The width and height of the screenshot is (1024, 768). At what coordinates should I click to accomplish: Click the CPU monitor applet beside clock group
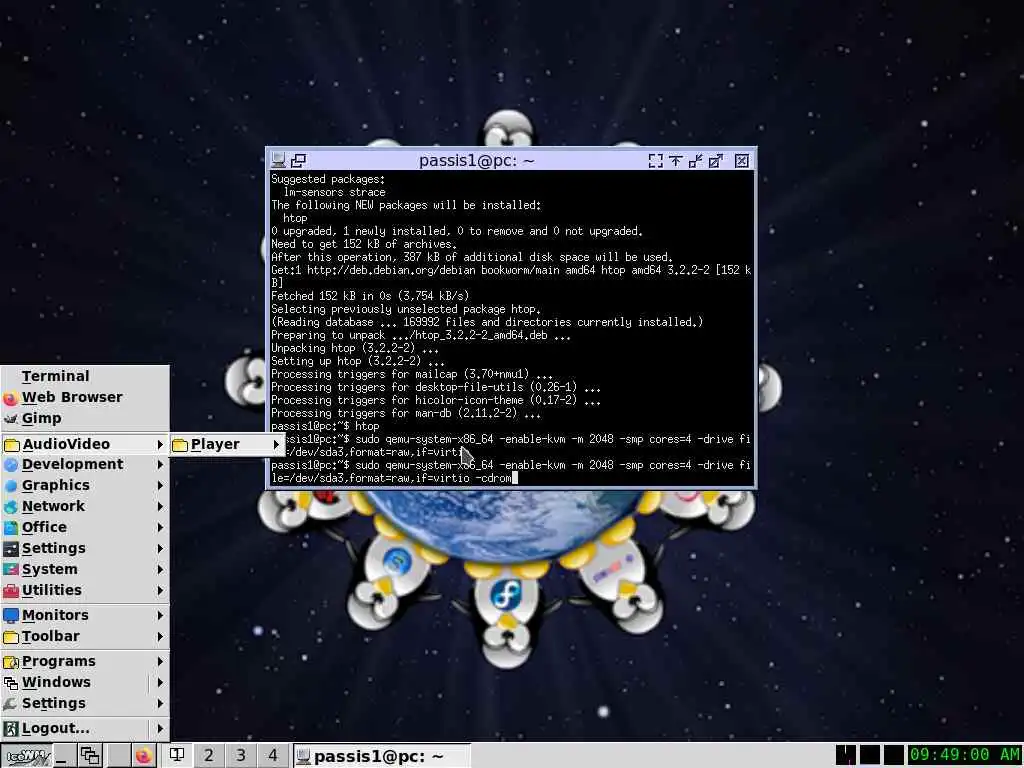(x=846, y=755)
